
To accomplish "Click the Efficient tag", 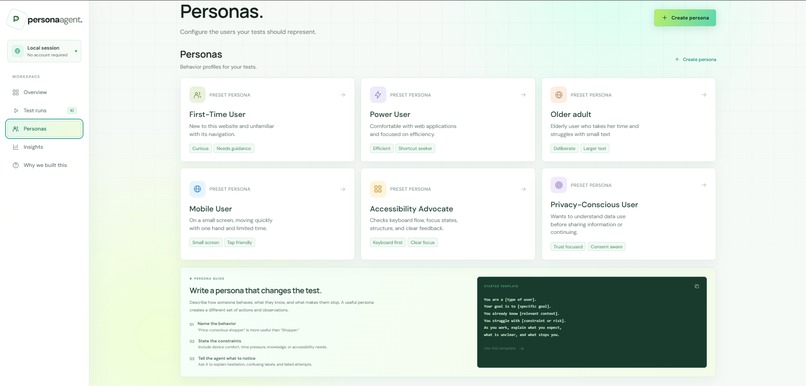I will click(382, 149).
